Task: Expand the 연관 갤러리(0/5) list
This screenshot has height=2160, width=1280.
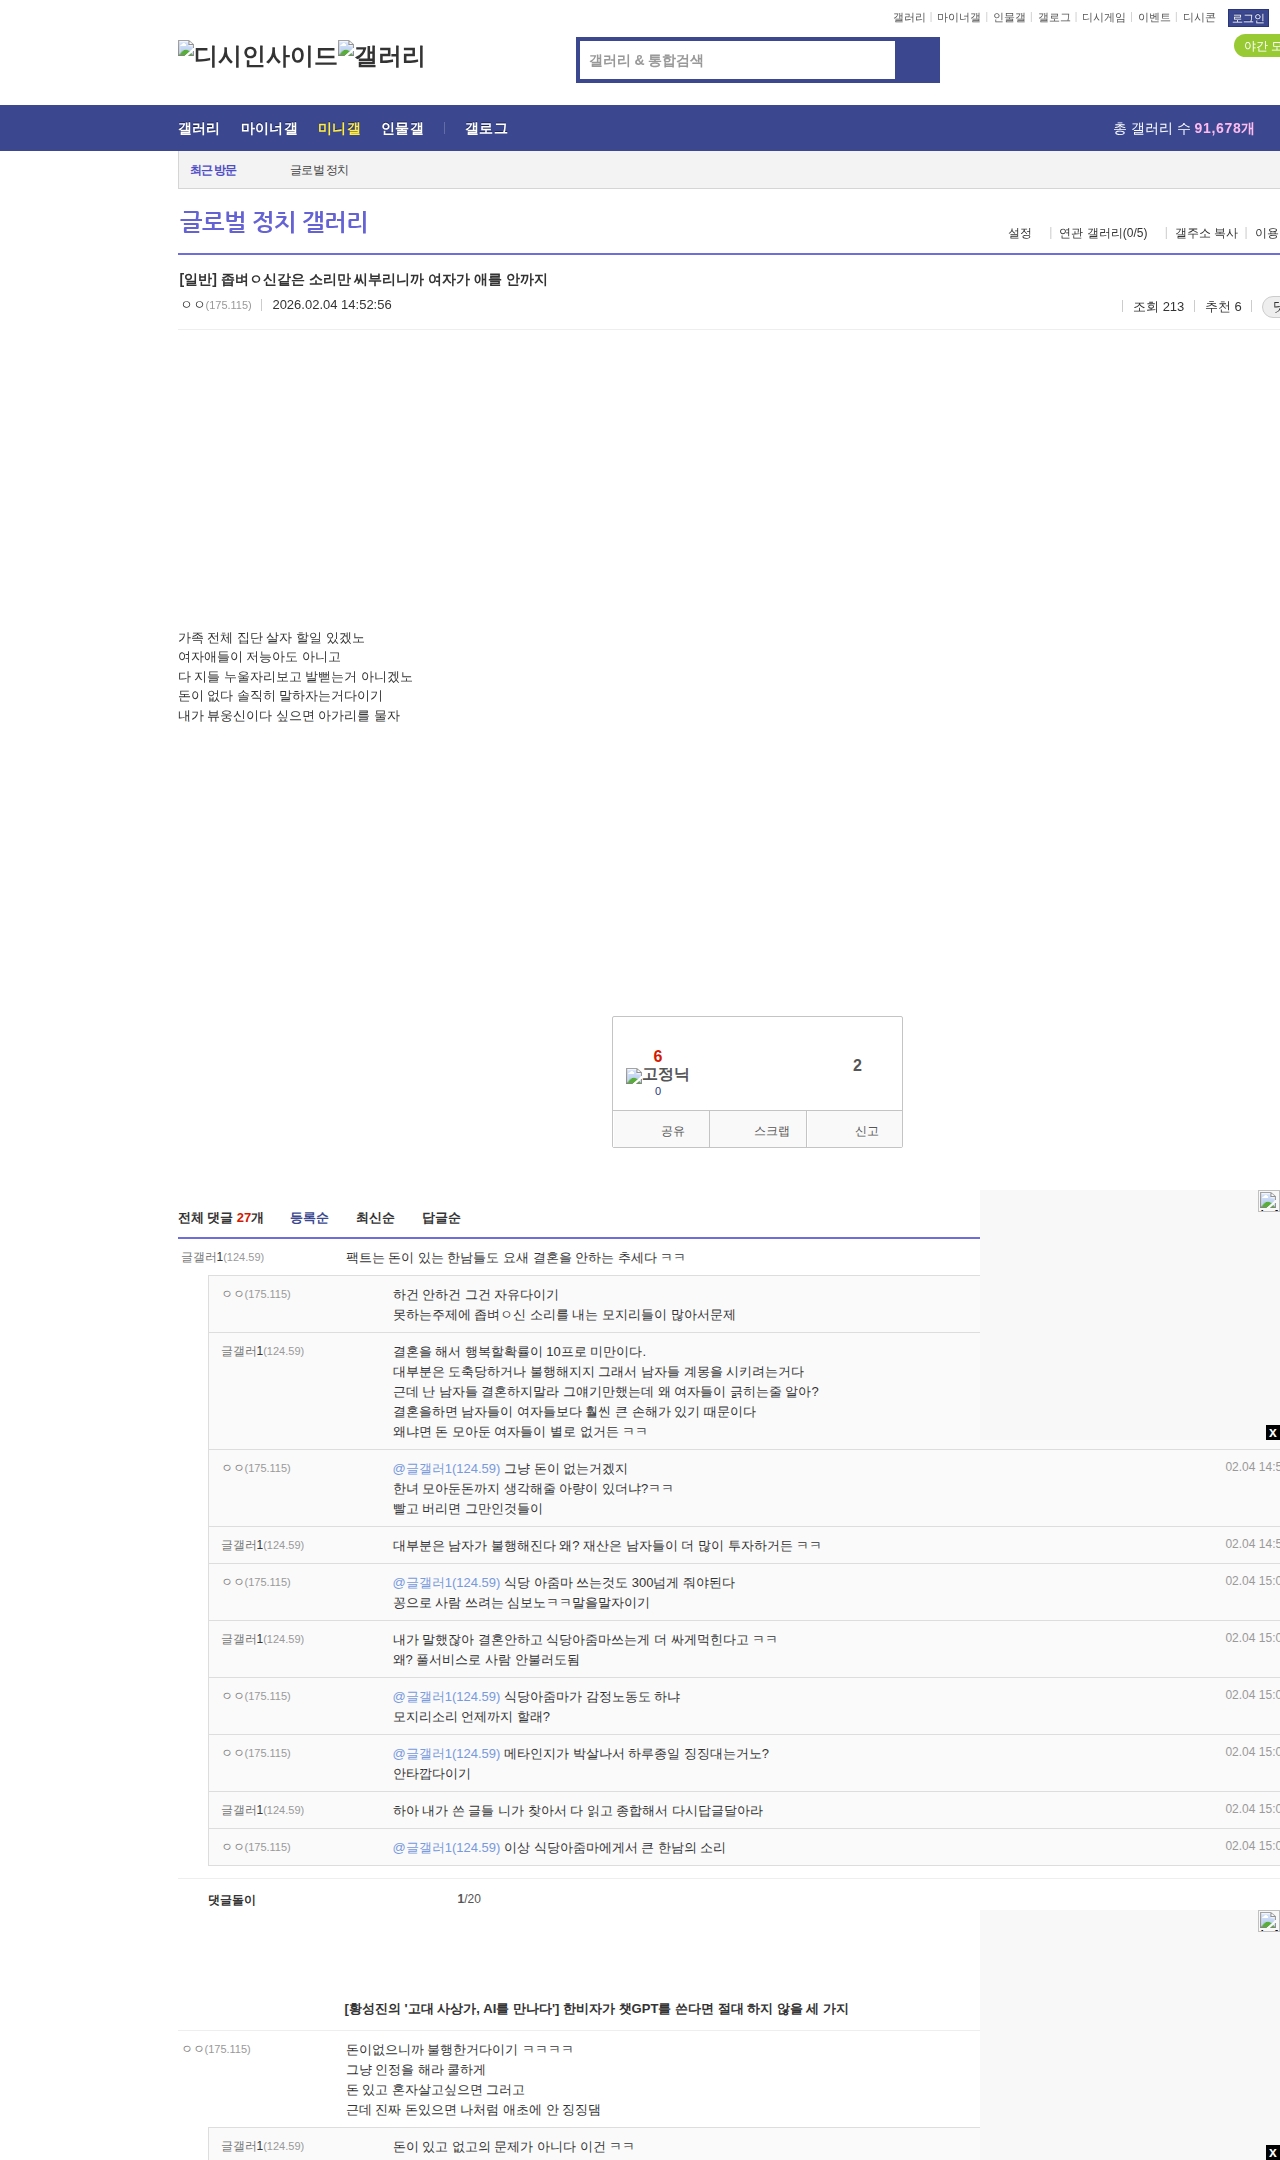Action: (x=1102, y=233)
